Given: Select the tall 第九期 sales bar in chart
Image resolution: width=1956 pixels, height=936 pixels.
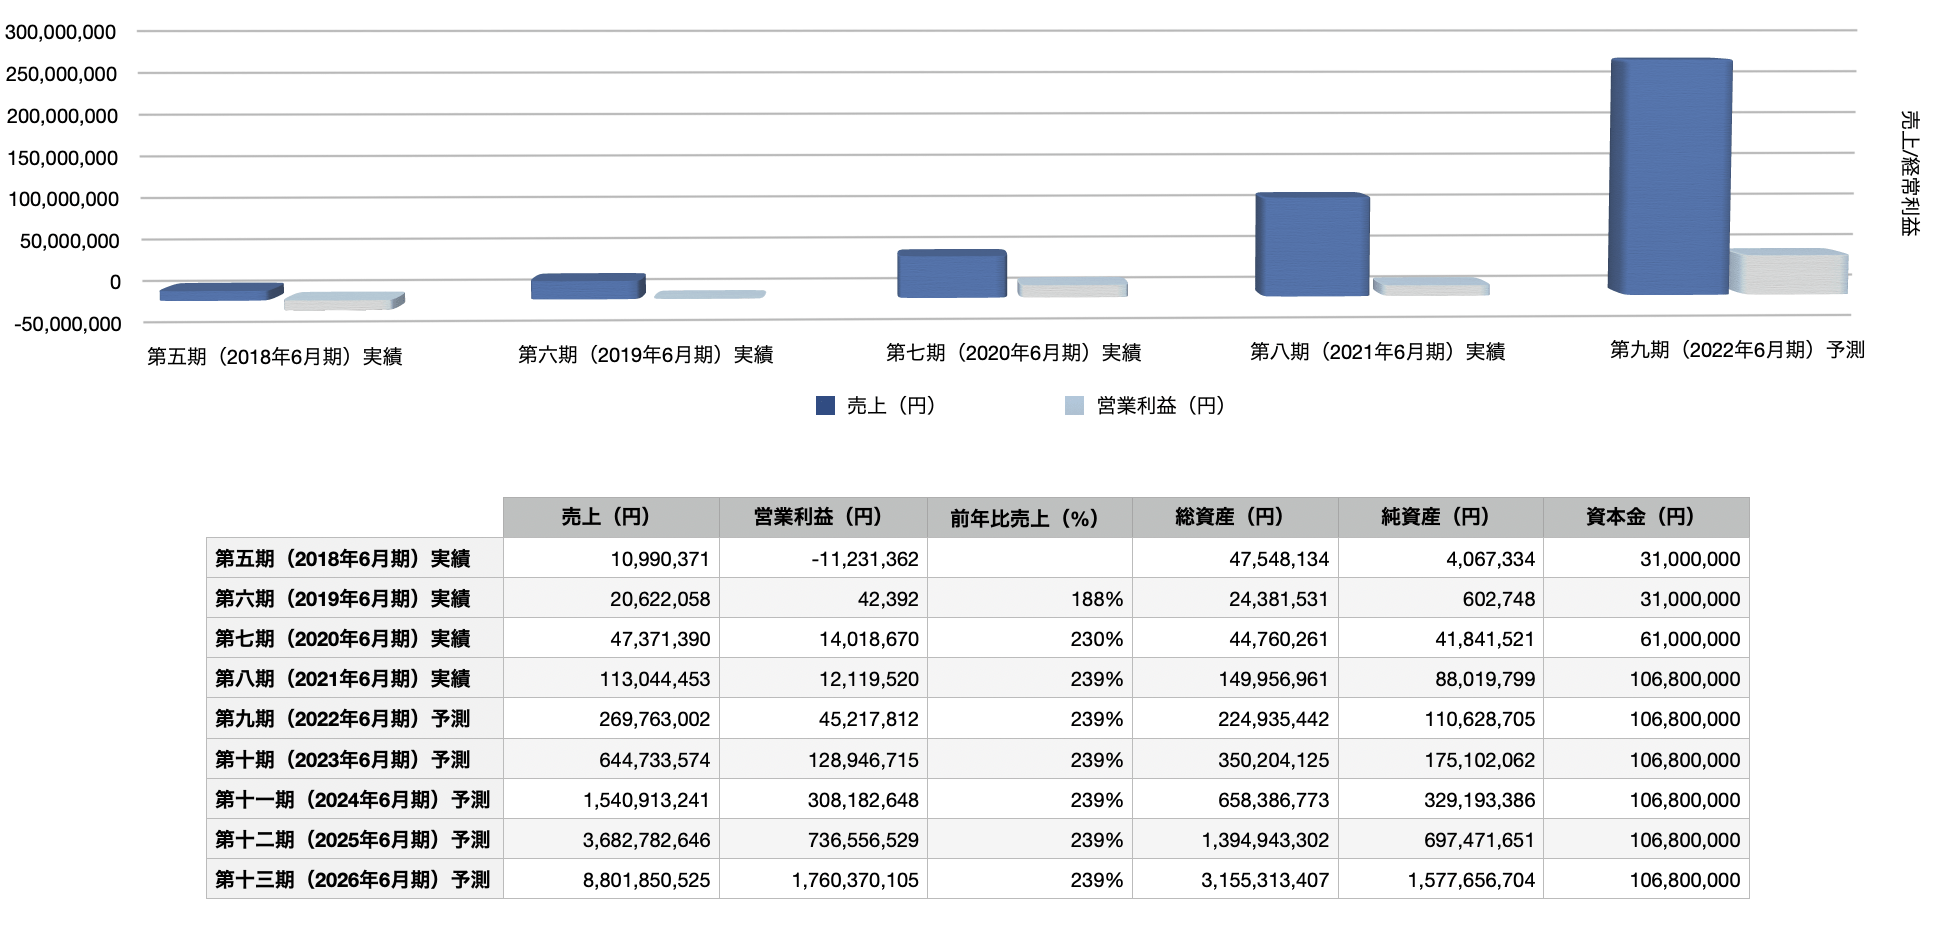Looking at the screenshot, I should click(1670, 176).
